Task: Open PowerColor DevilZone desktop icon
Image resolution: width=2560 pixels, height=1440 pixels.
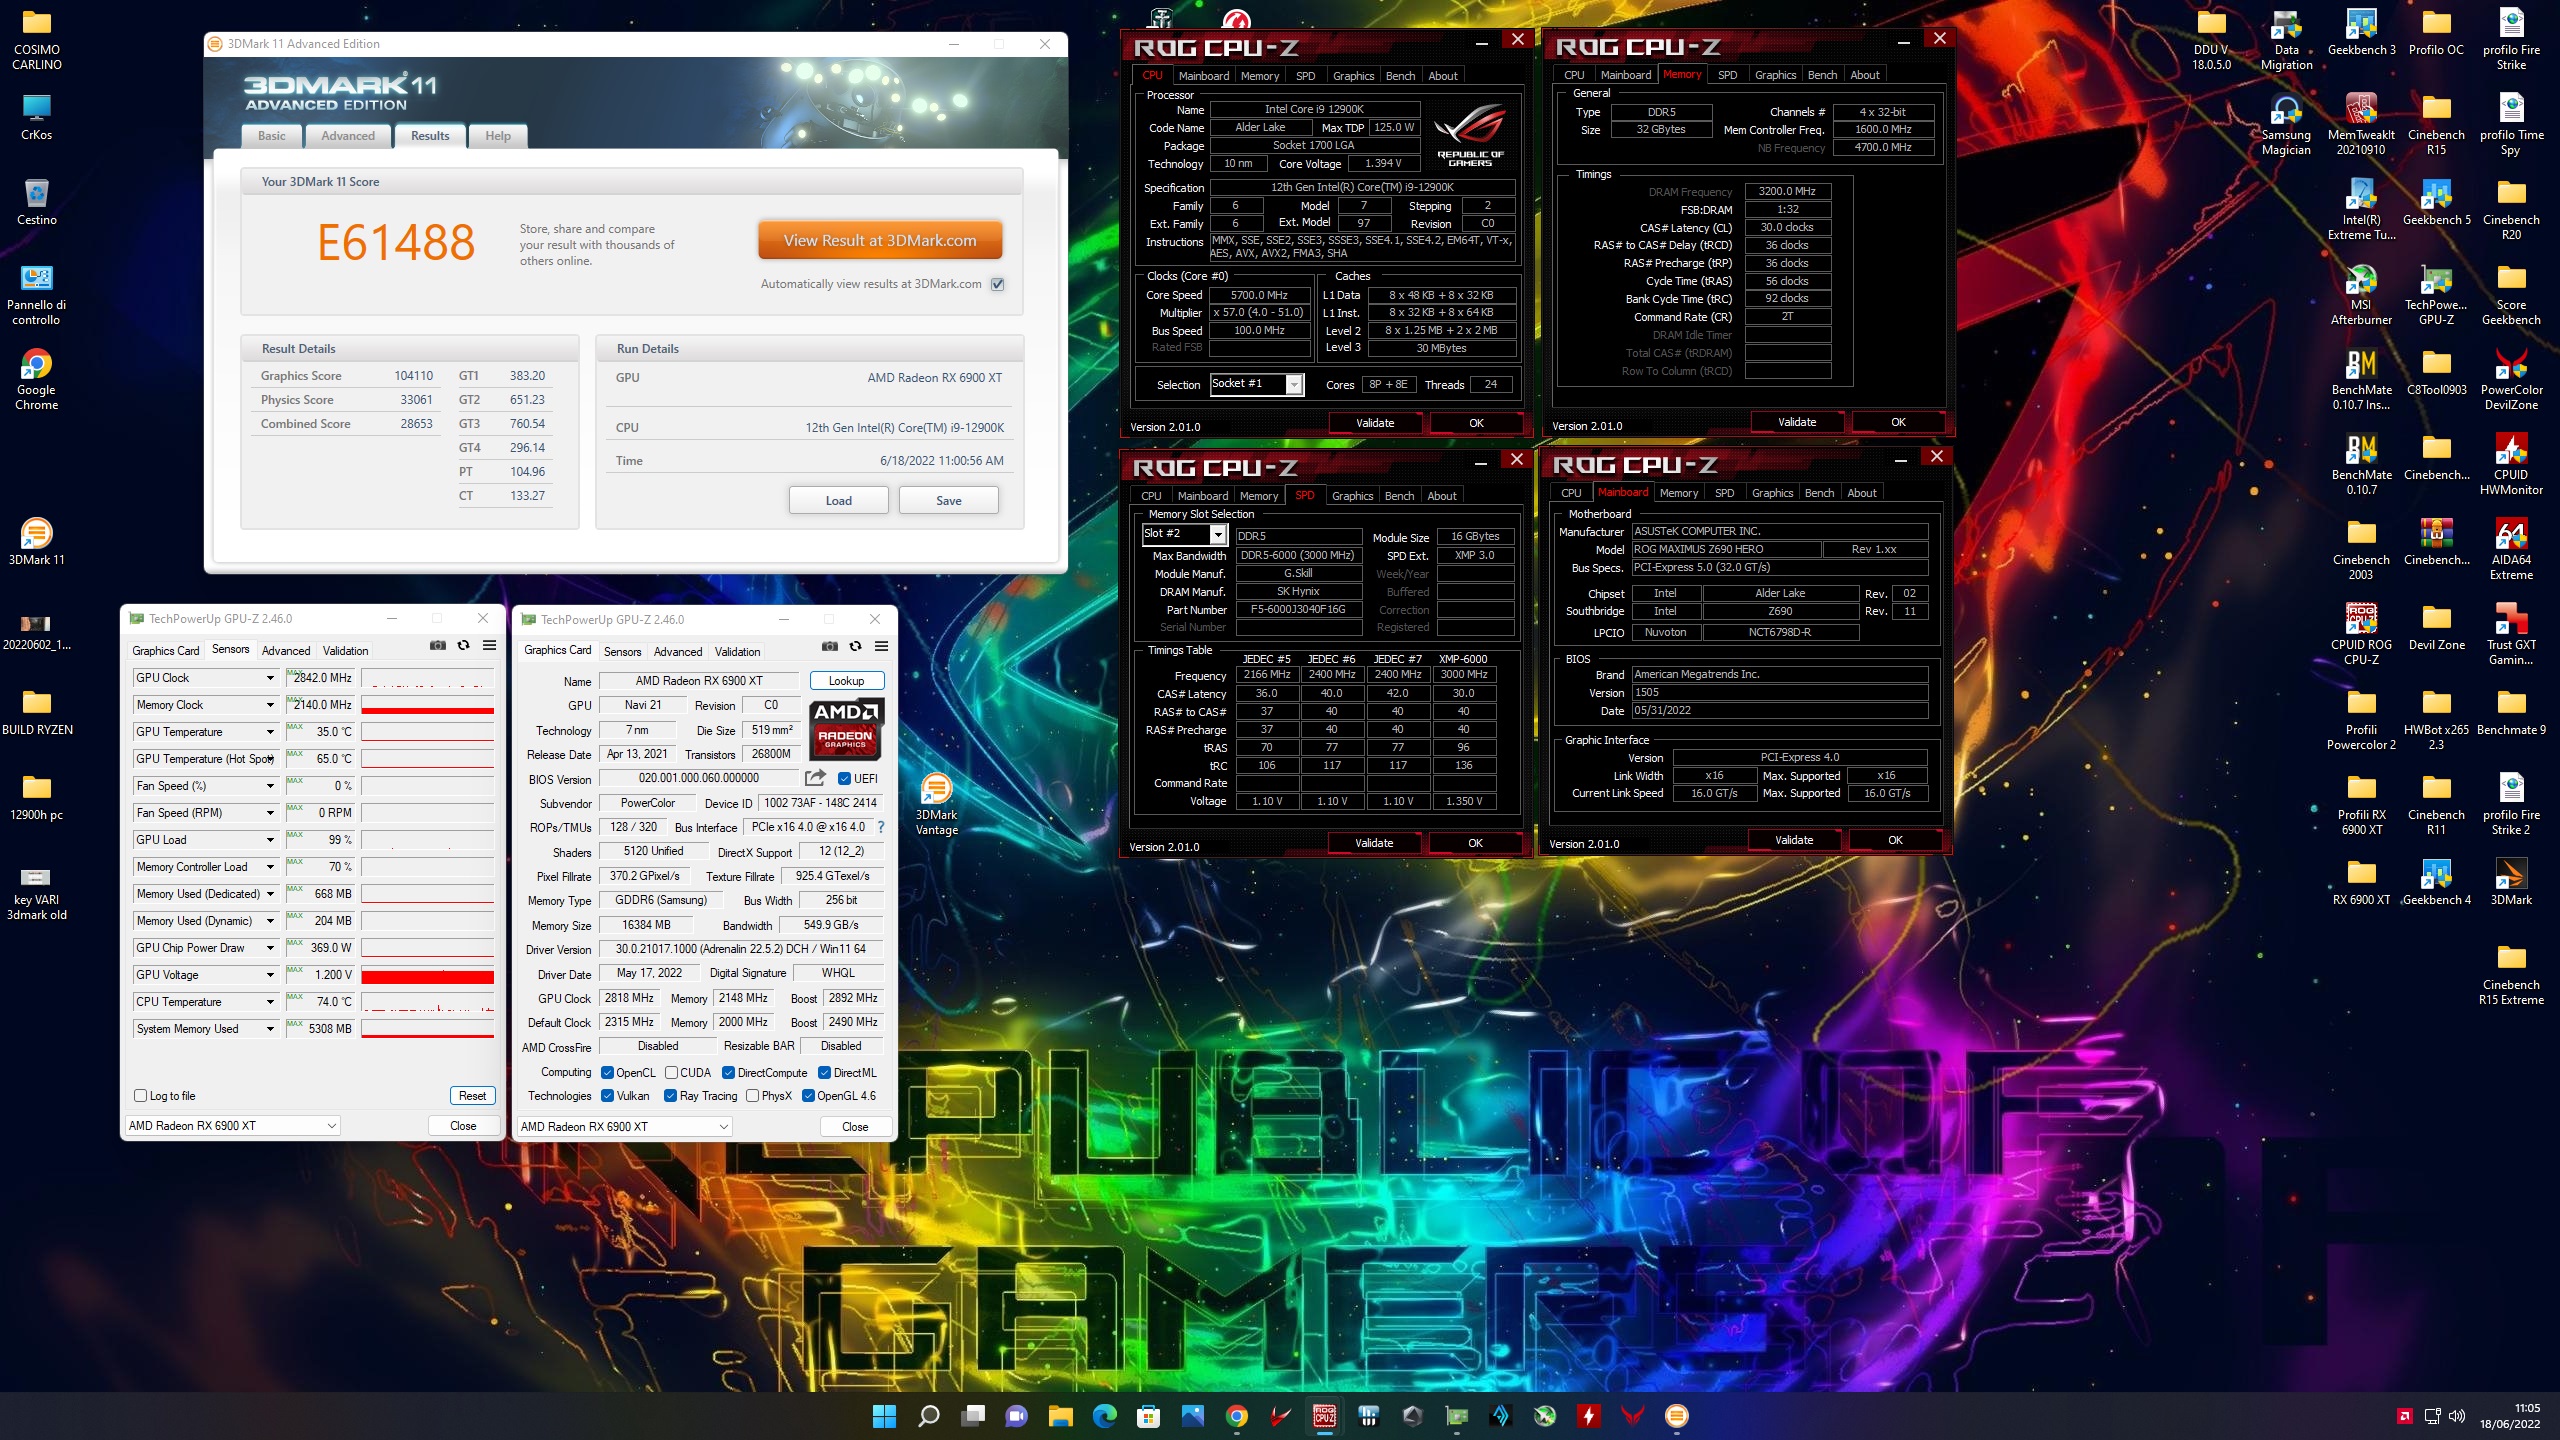Action: [2511, 379]
